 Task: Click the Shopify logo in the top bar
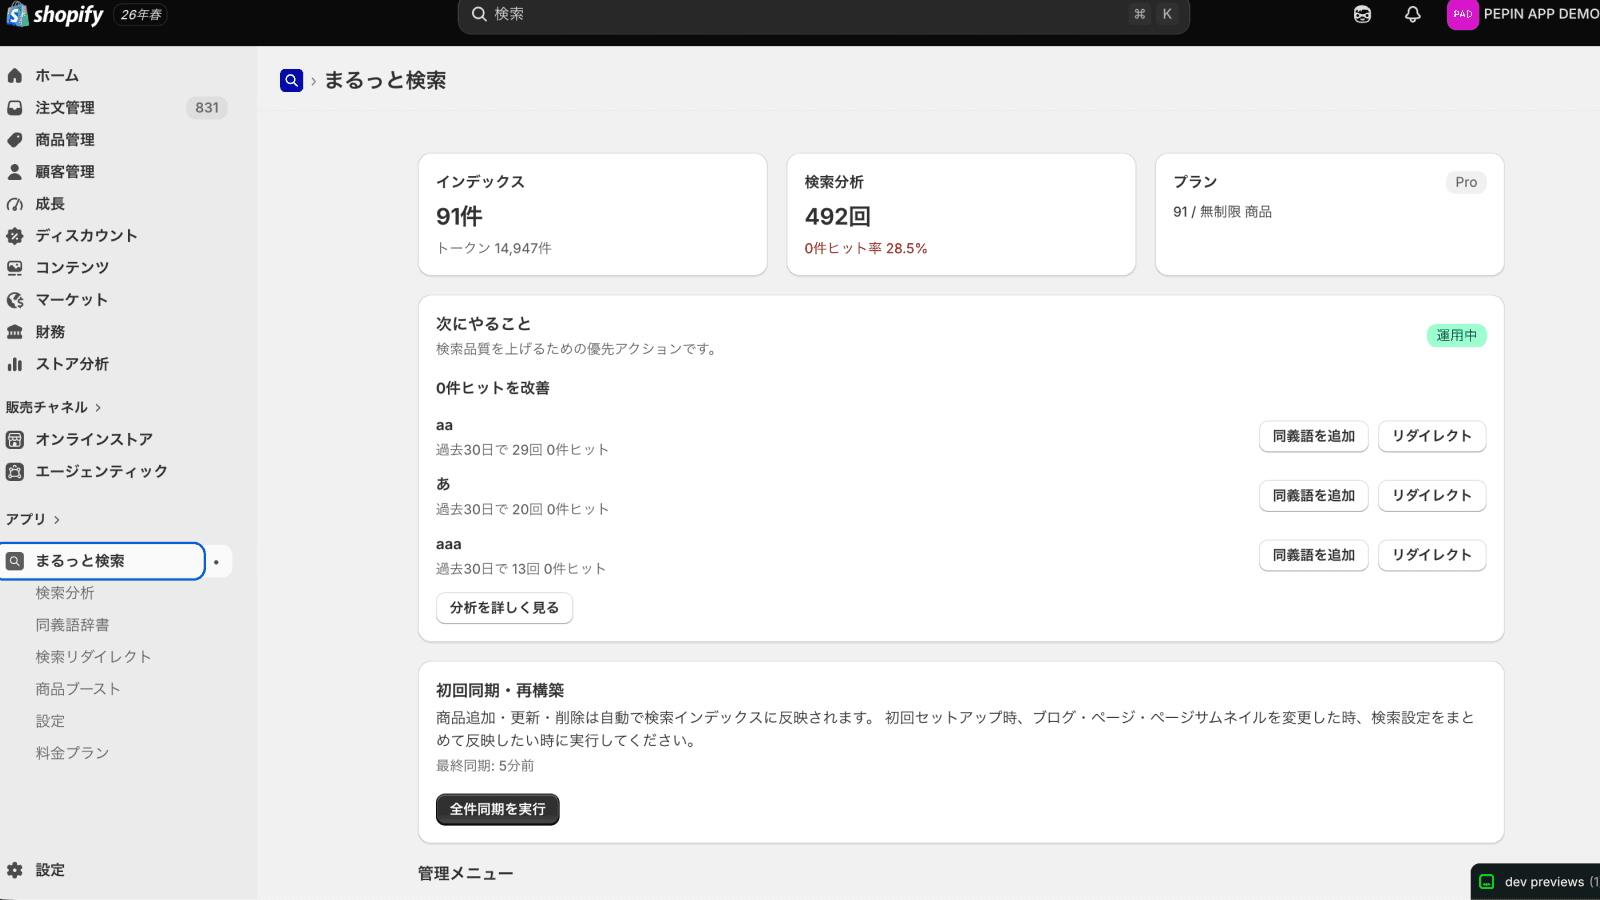click(x=55, y=15)
